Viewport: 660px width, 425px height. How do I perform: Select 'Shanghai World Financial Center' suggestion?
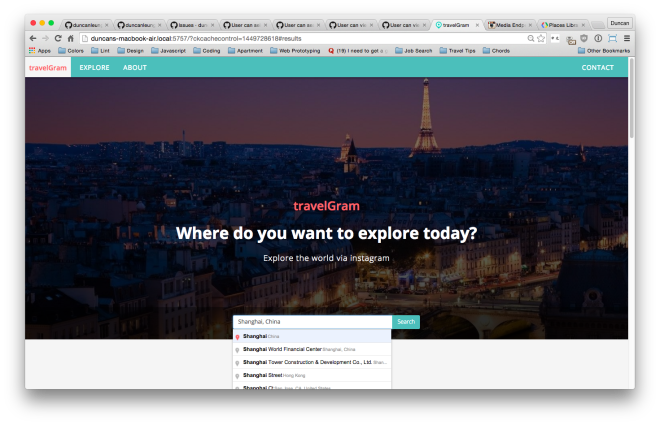312,349
